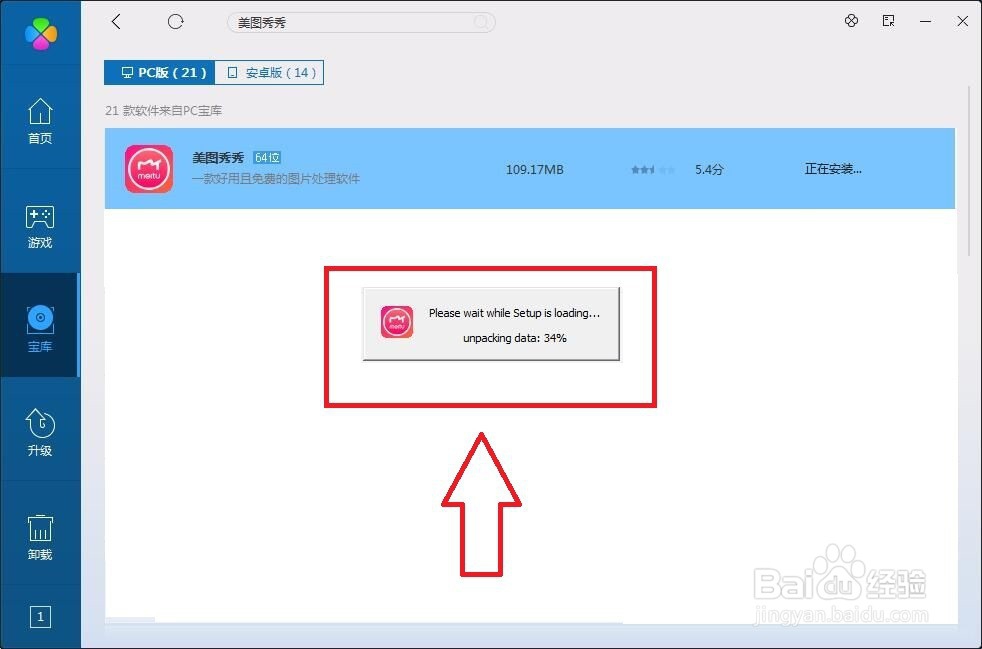Click the 64位 badge label
This screenshot has height=649, width=982.
click(x=267, y=158)
